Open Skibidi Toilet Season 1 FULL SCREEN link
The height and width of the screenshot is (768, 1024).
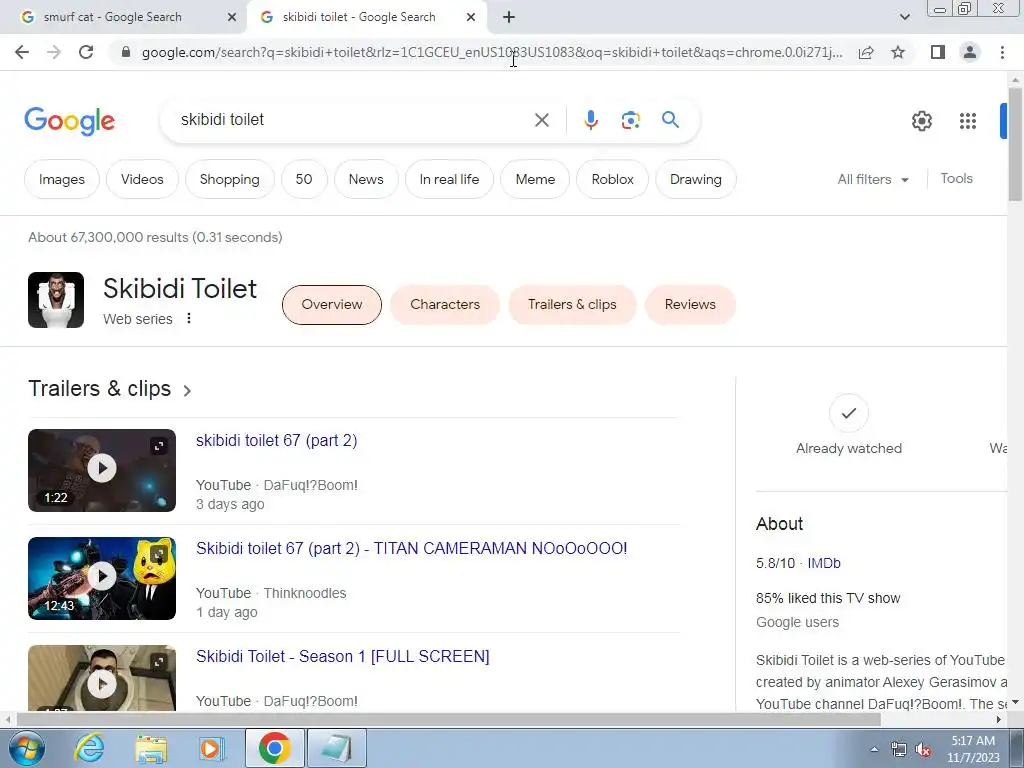click(x=343, y=656)
